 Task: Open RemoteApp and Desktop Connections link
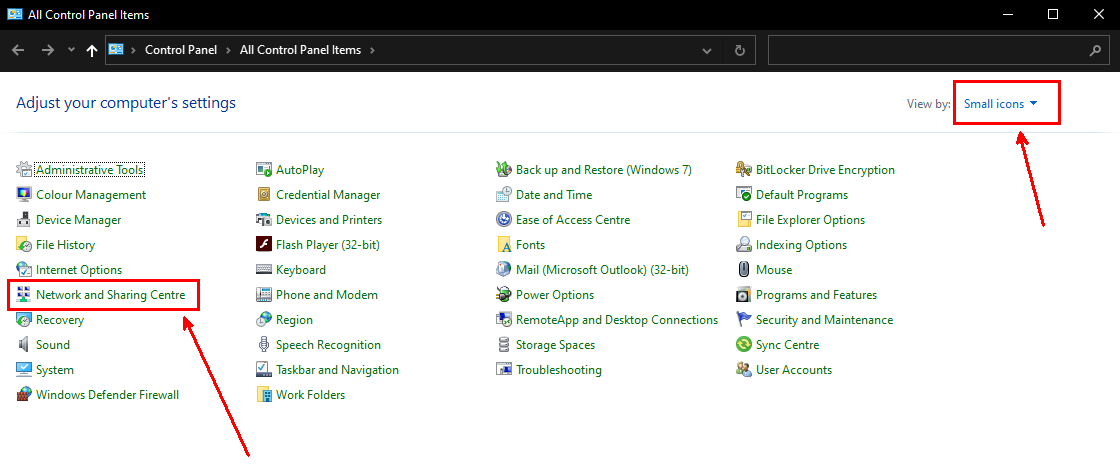tap(617, 320)
